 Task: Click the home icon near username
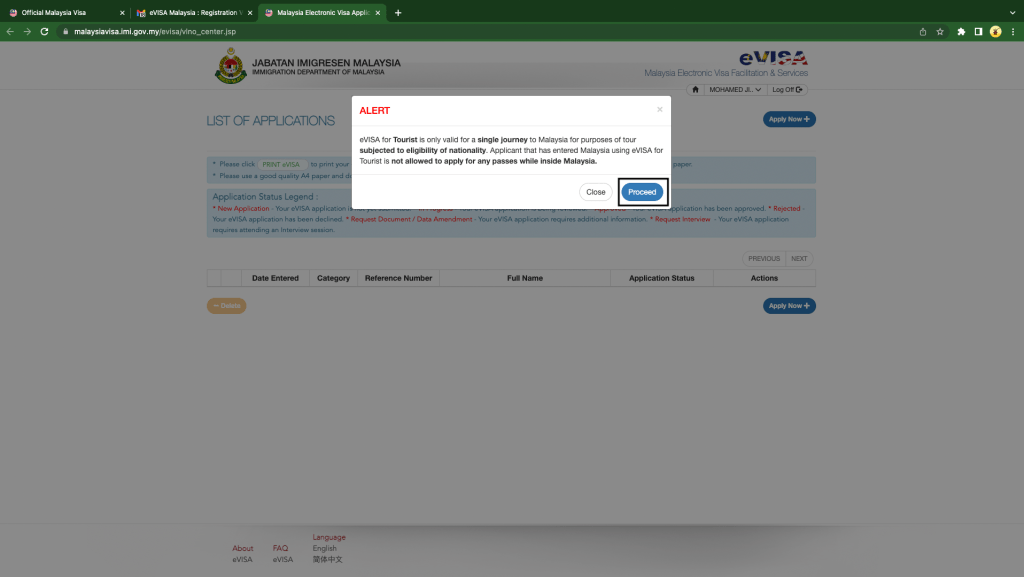pyautogui.click(x=695, y=89)
